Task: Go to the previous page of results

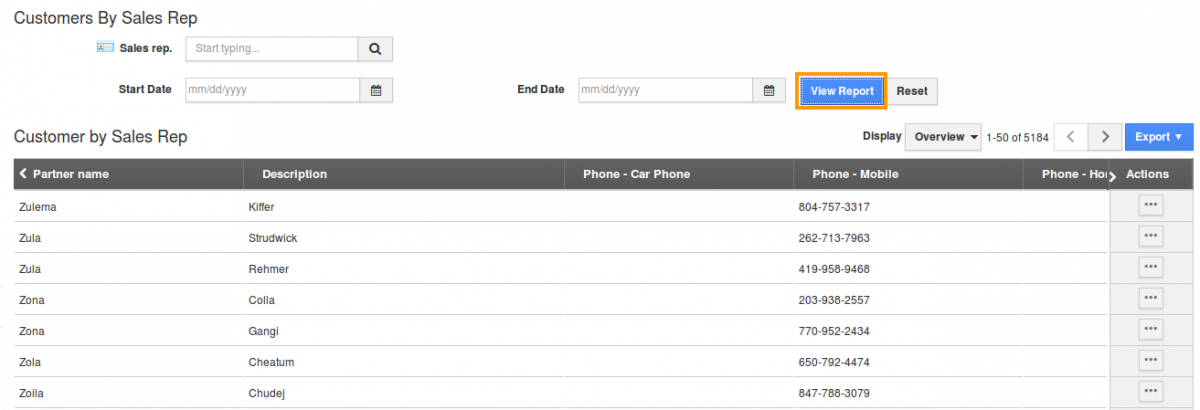Action: pos(1071,137)
